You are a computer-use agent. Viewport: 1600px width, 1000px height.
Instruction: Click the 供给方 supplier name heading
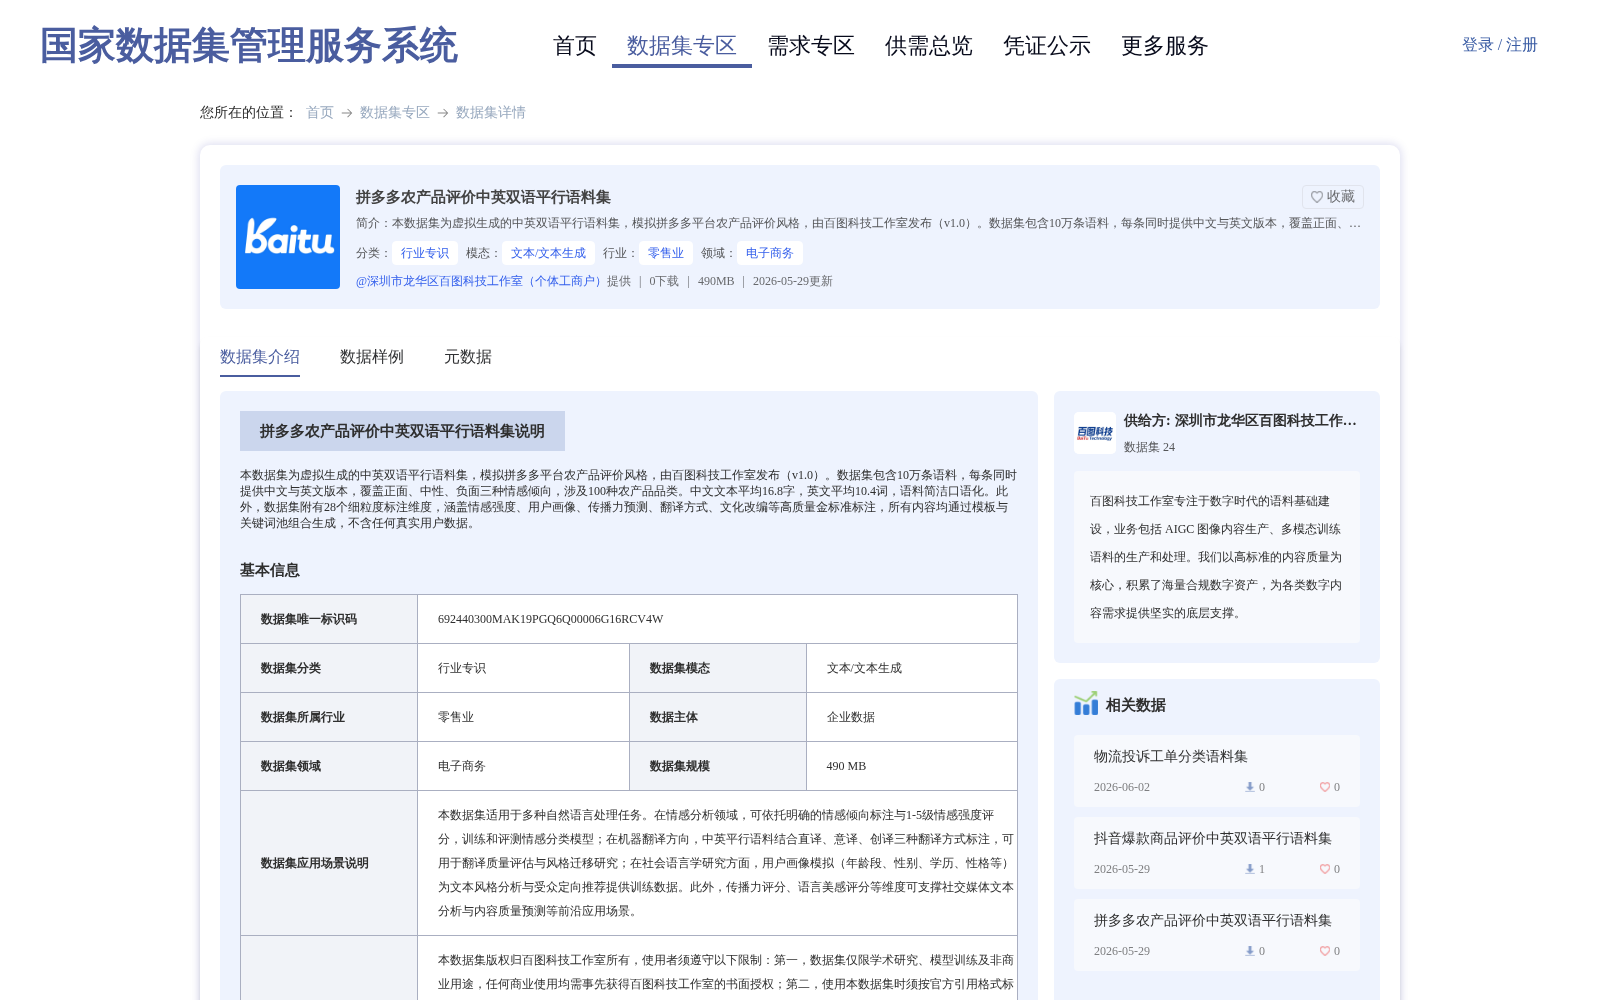[x=1240, y=421]
